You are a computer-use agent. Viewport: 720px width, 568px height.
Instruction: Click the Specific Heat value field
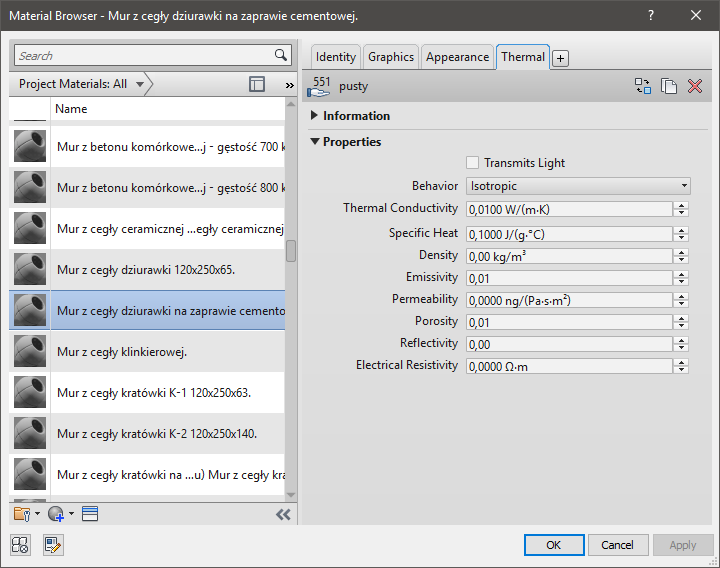point(569,234)
